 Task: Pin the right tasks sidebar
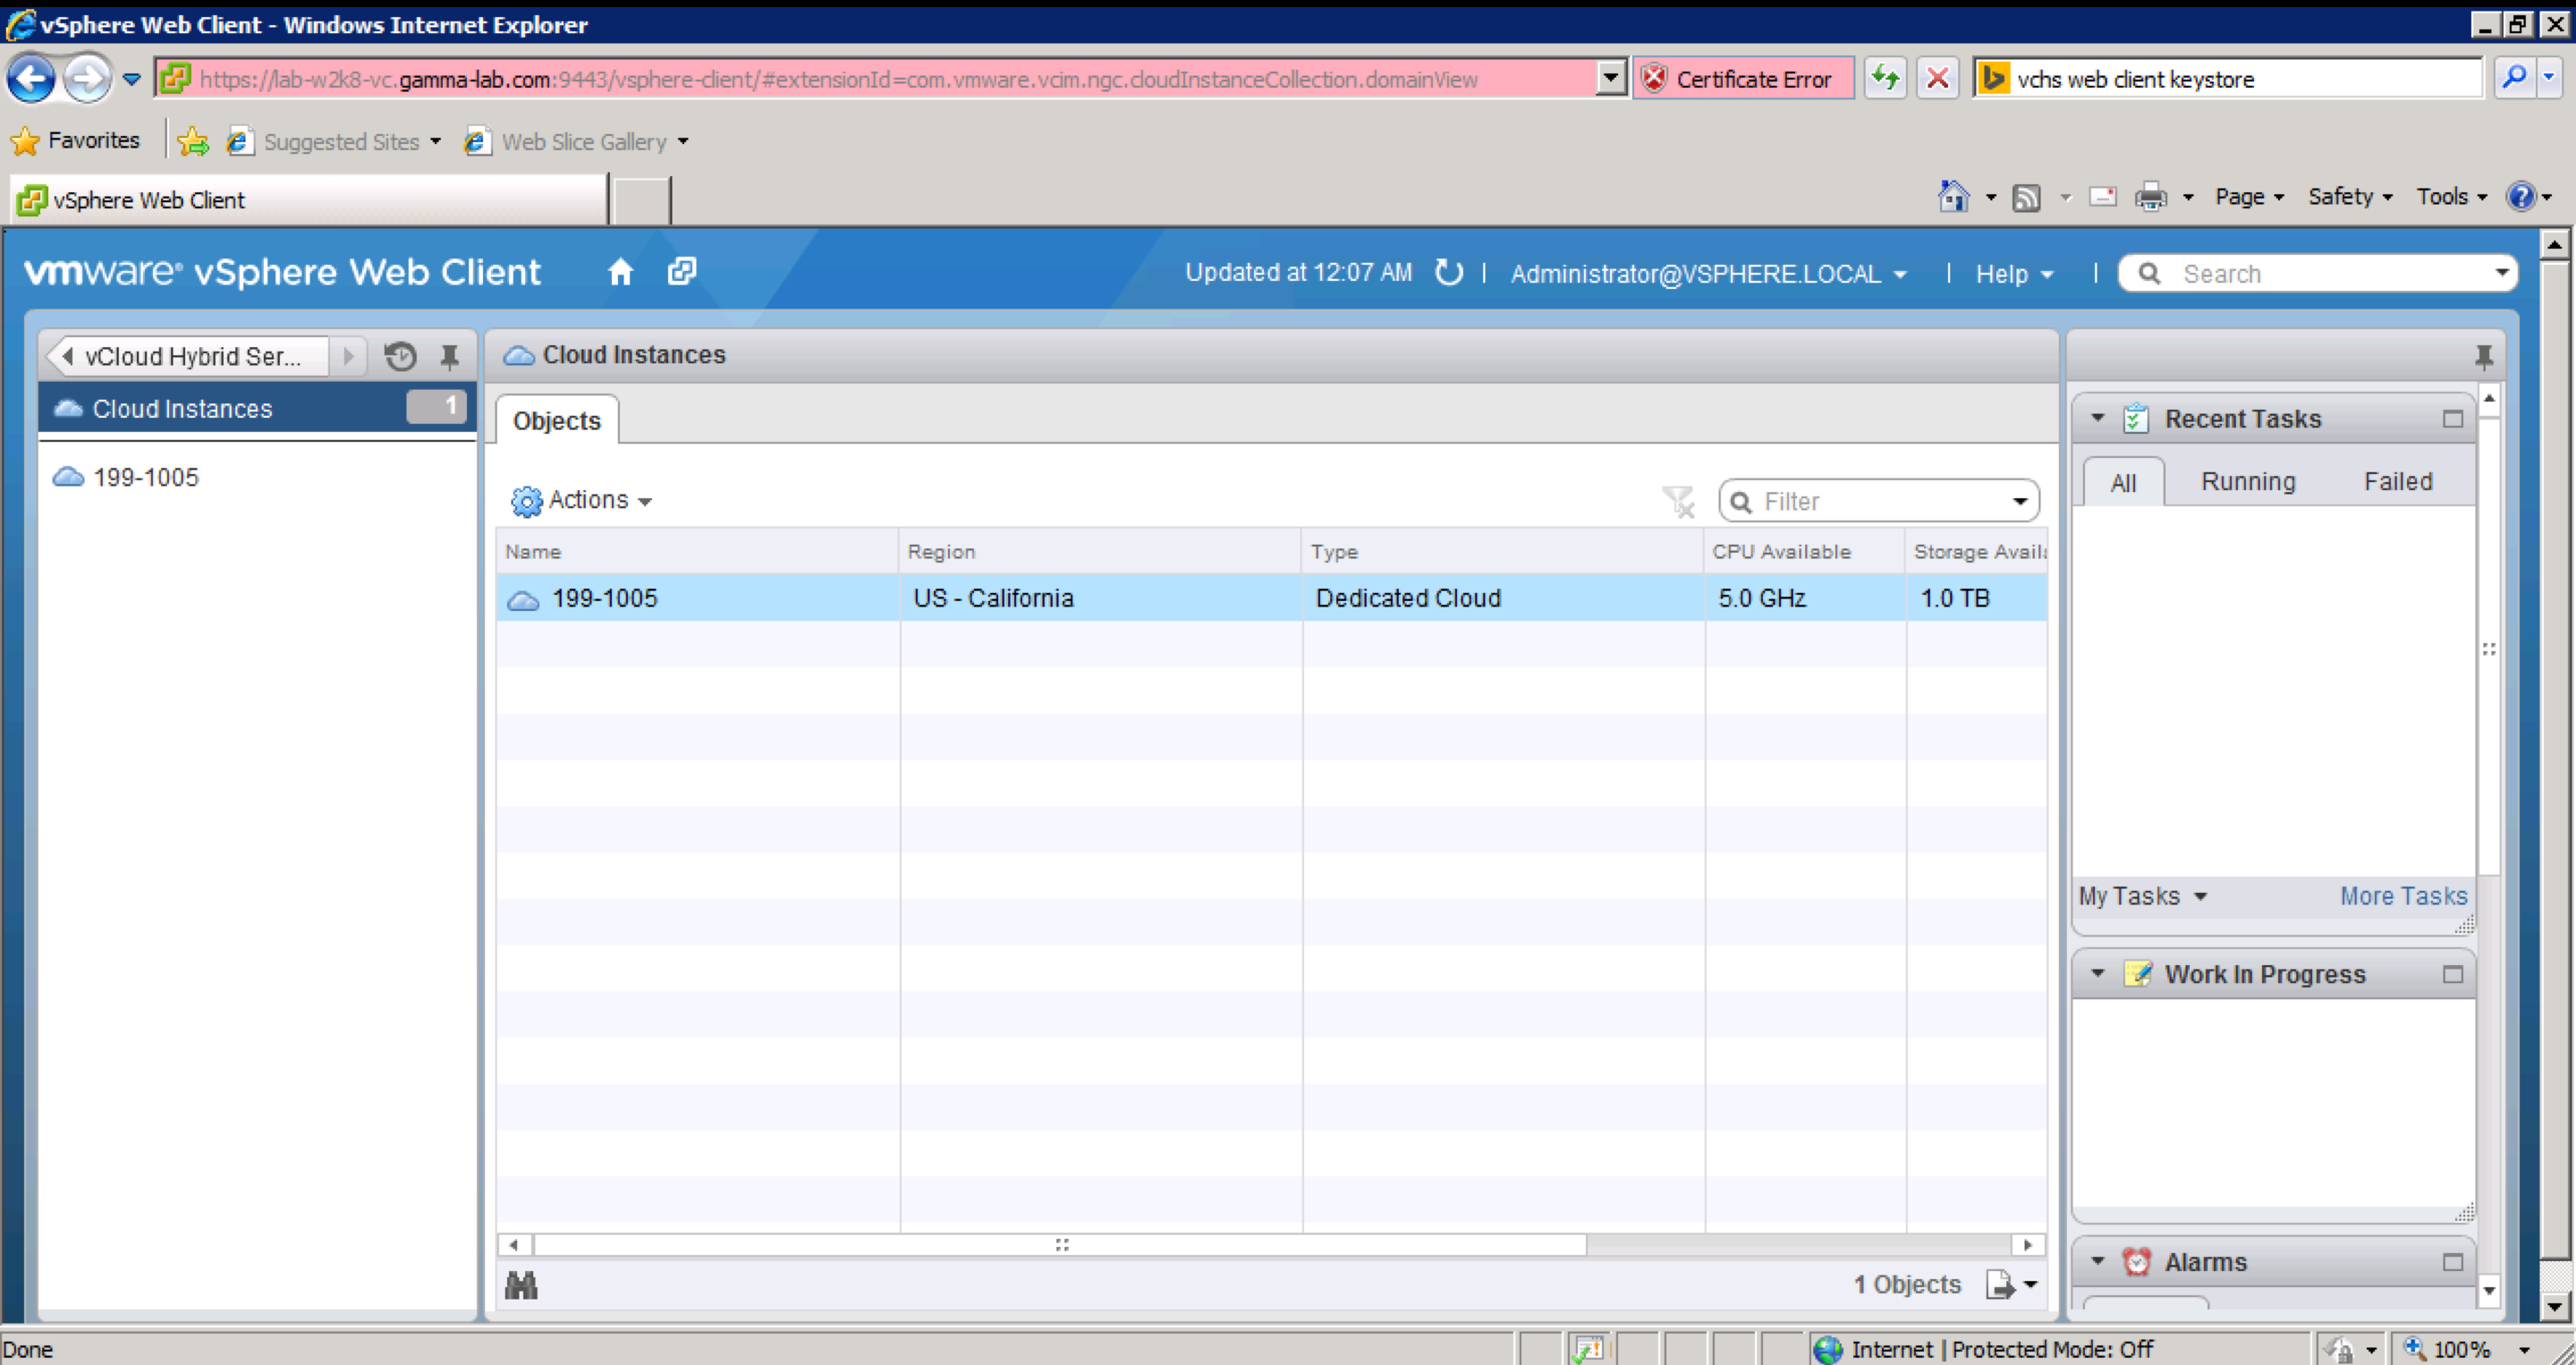pos(2484,356)
